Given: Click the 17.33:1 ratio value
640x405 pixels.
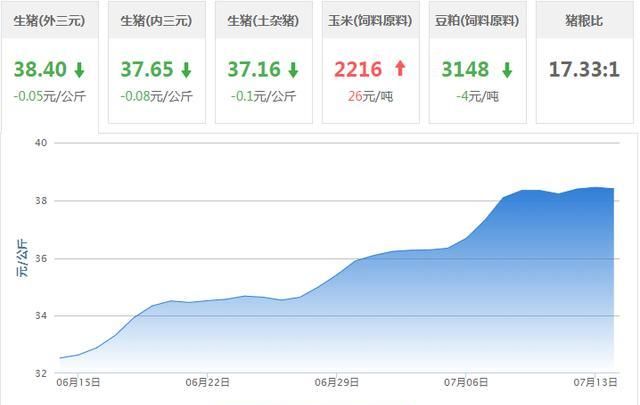Looking at the screenshot, I should [584, 69].
